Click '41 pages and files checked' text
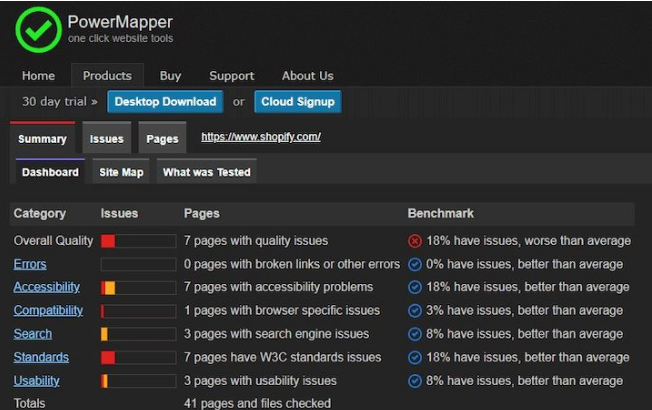The height and width of the screenshot is (410, 652). tap(257, 403)
